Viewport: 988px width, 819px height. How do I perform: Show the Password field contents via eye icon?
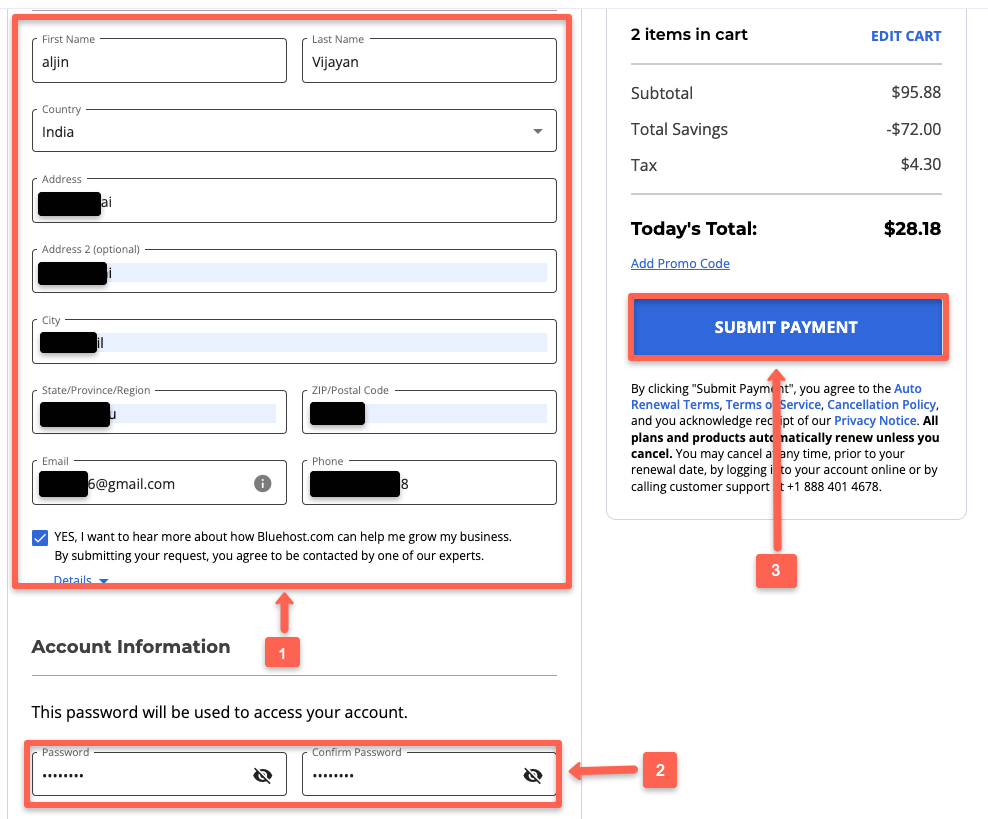click(x=263, y=774)
